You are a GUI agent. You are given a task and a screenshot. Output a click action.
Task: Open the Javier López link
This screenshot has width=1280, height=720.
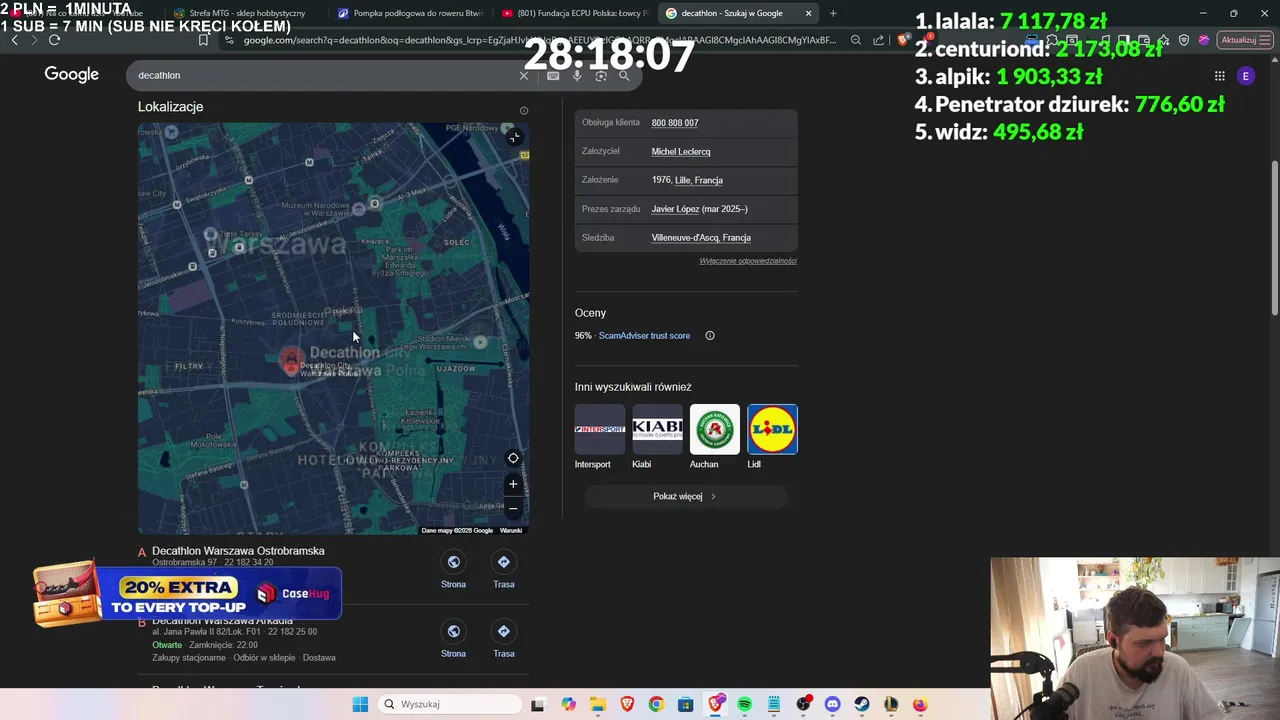pyautogui.click(x=676, y=209)
